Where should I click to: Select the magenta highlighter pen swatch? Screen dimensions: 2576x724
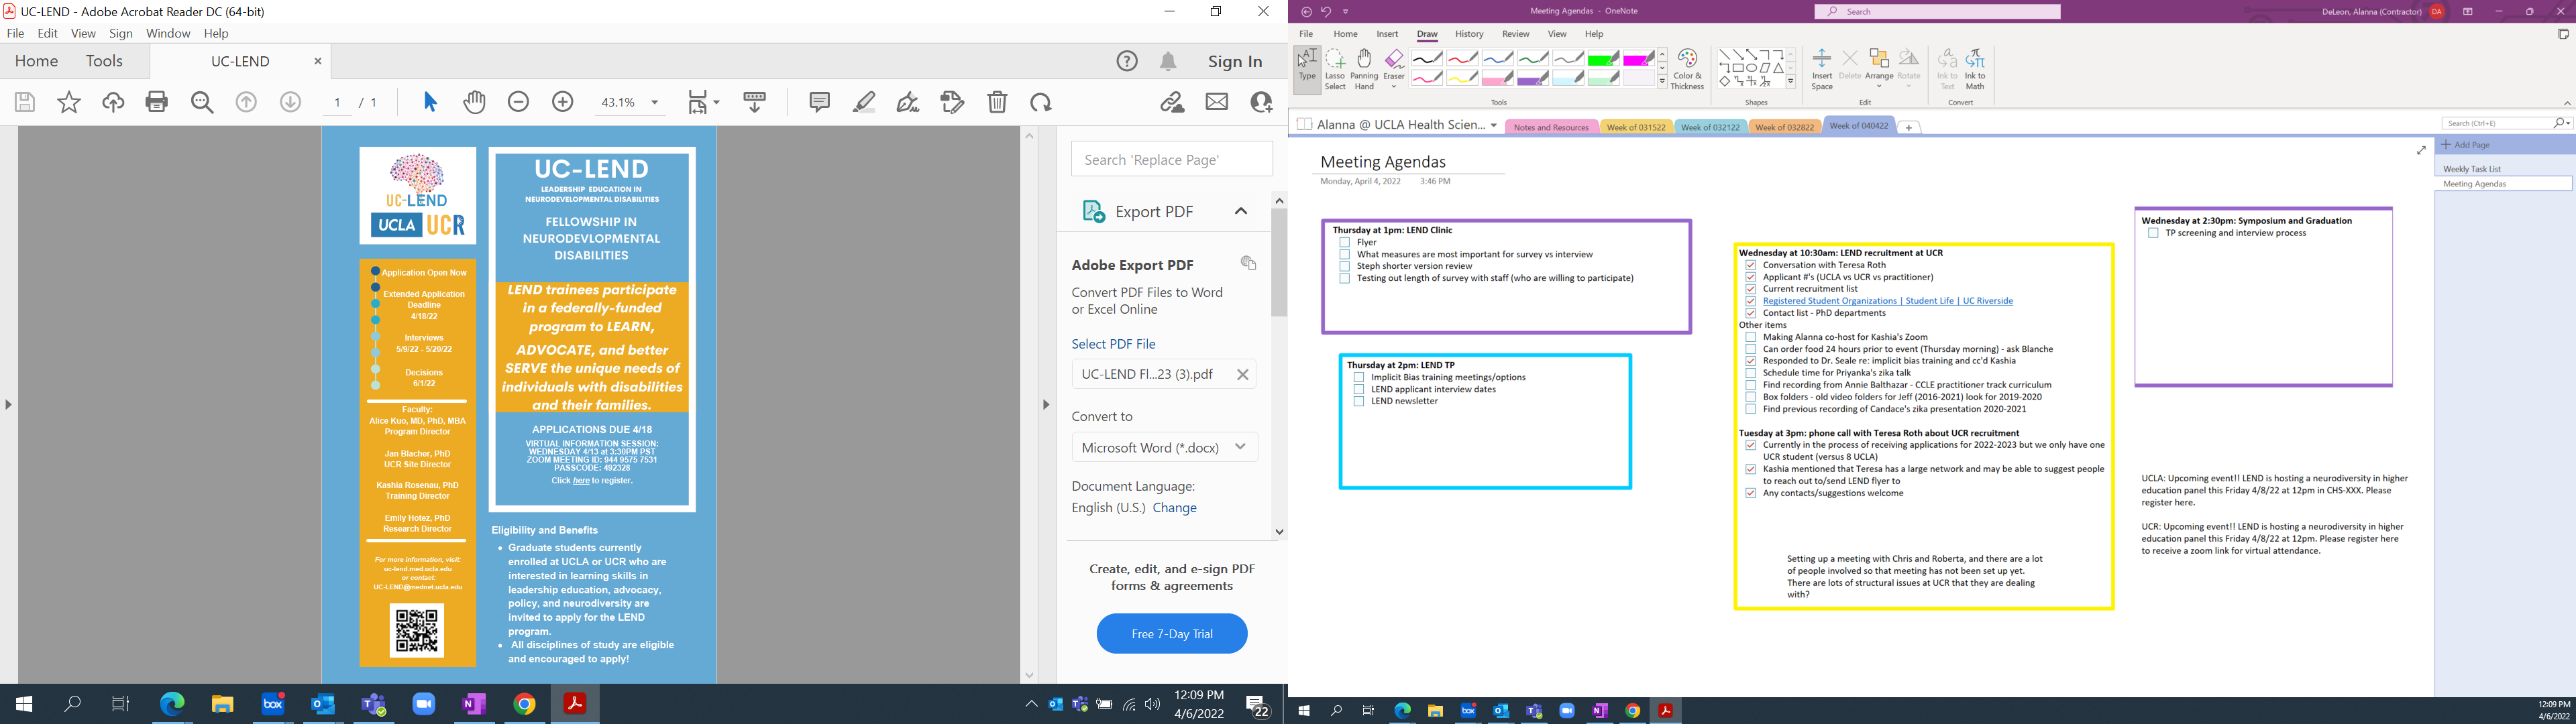point(1638,59)
